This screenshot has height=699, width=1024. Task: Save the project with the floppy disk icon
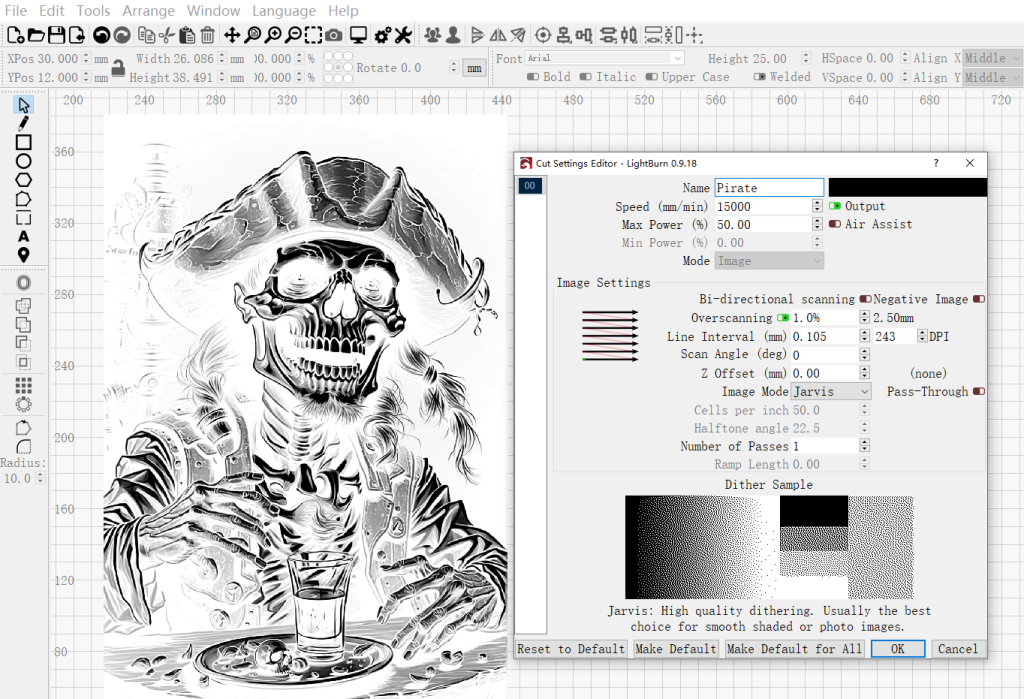tap(56, 35)
